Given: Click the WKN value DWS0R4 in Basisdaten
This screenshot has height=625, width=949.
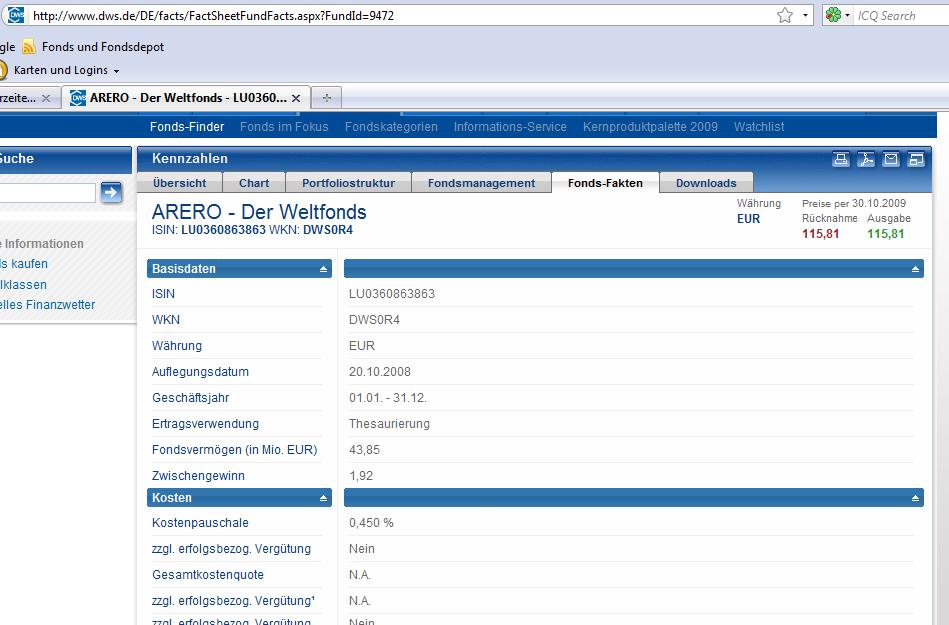Looking at the screenshot, I should [x=374, y=320].
